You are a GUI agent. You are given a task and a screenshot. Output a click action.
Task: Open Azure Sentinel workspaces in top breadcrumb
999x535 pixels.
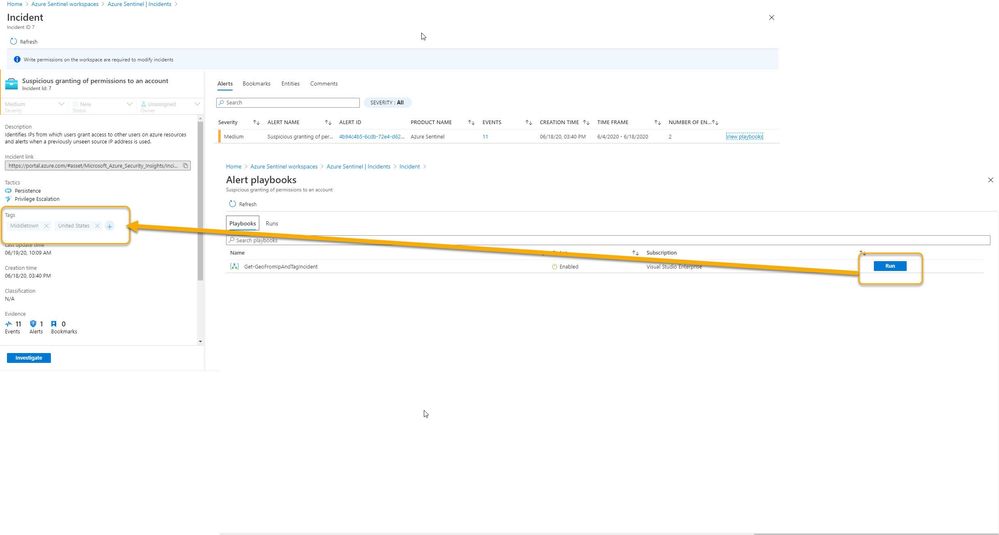(x=65, y=4)
